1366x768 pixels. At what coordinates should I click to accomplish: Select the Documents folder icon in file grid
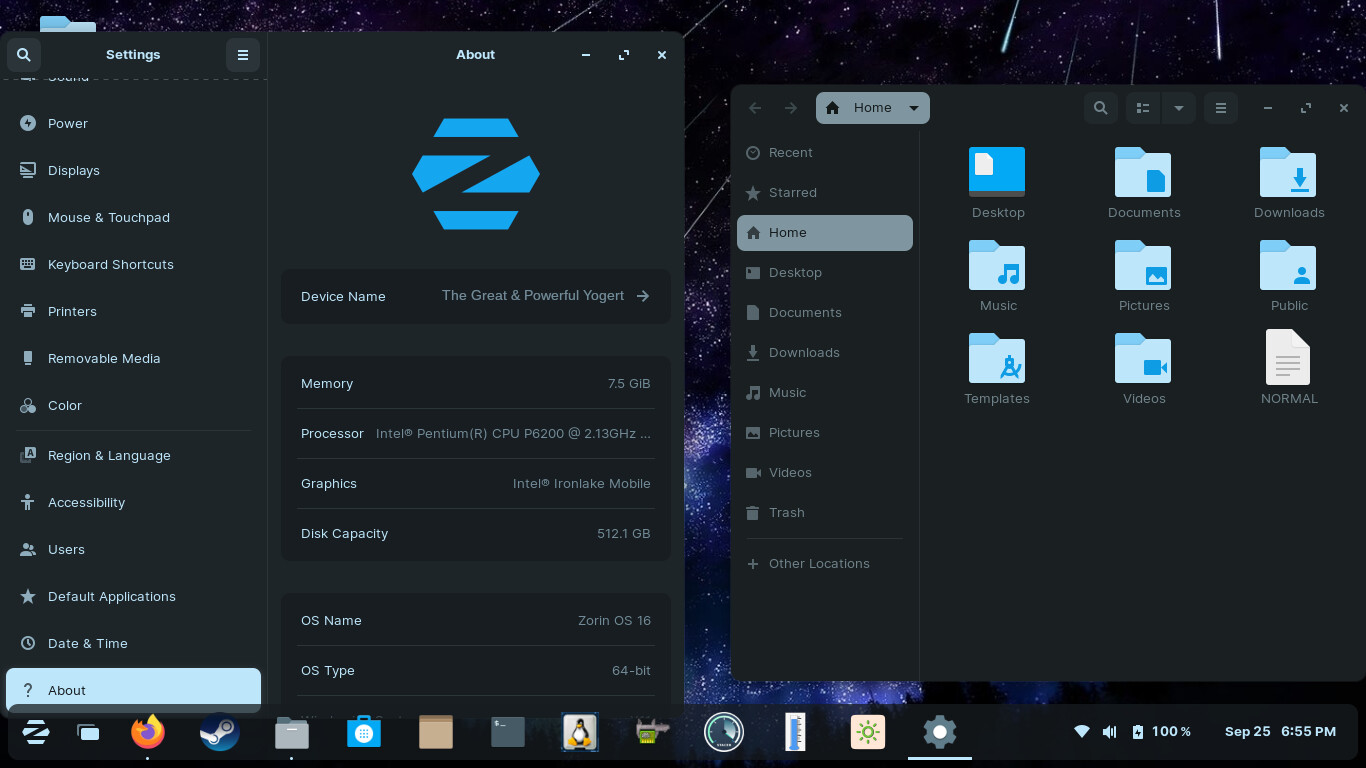[x=1143, y=171]
